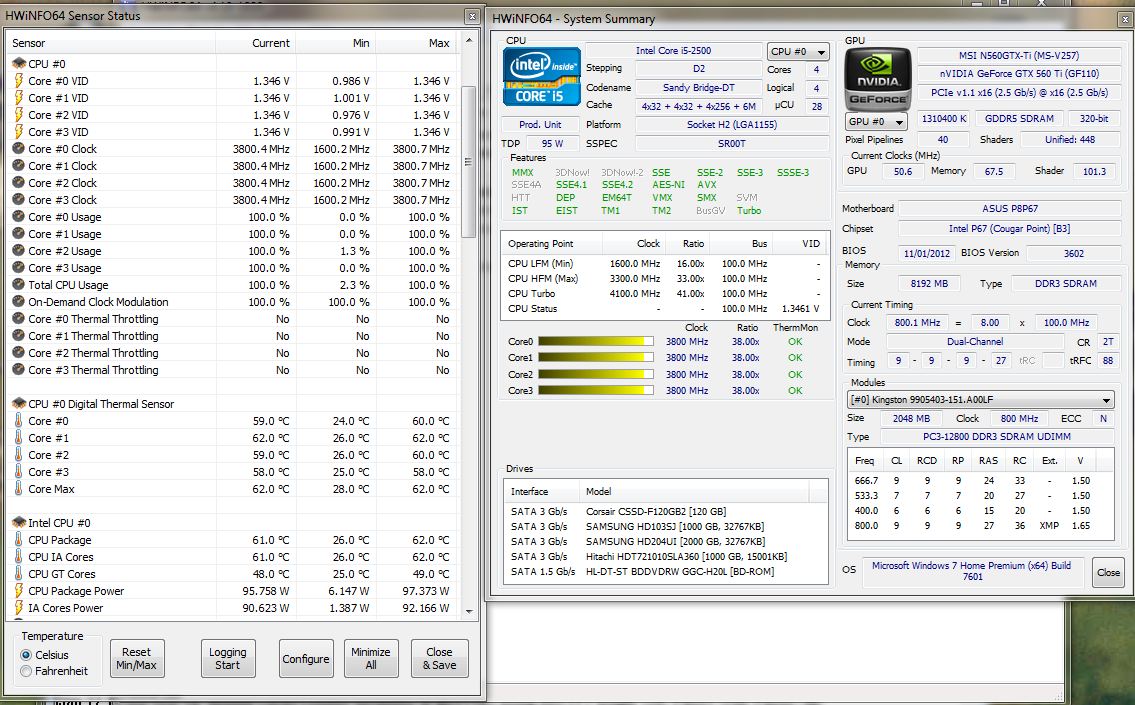Screen dimensions: 1135x705
Task: Click the IA Cores Power lightning icon
Action: point(19,608)
